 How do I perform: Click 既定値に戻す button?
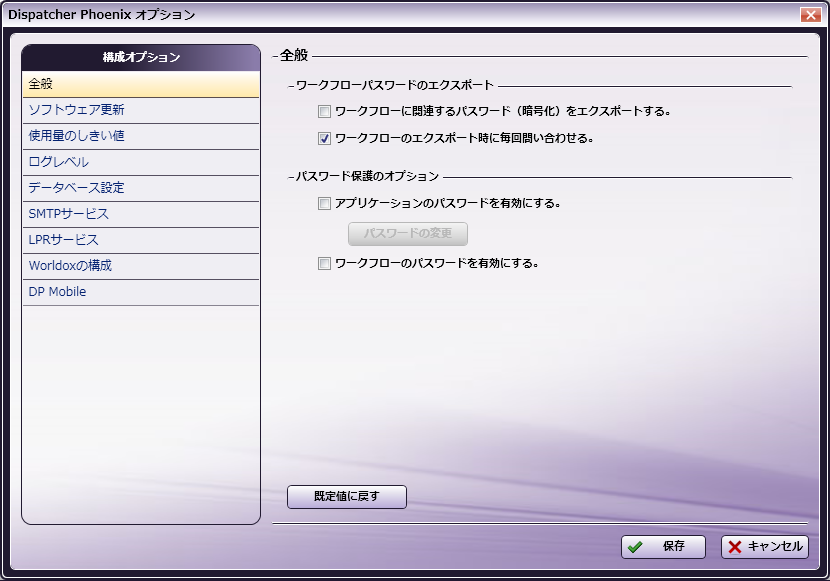click(347, 497)
